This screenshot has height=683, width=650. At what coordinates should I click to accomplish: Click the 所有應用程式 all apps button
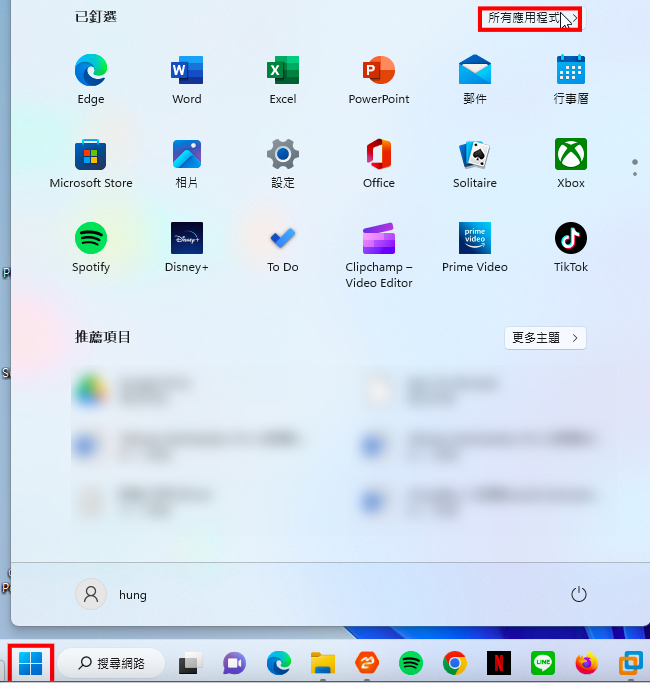tap(530, 19)
